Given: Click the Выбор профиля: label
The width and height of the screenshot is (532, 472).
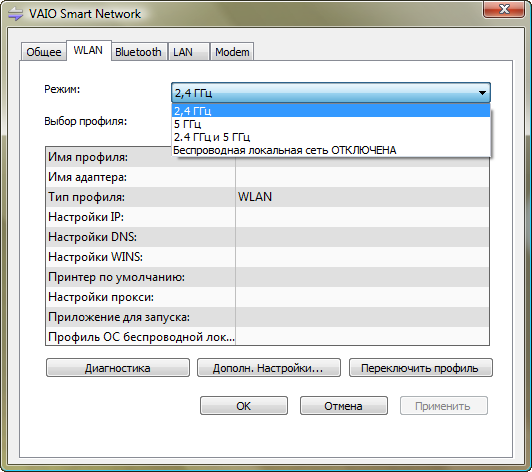Looking at the screenshot, I should (x=86, y=121).
